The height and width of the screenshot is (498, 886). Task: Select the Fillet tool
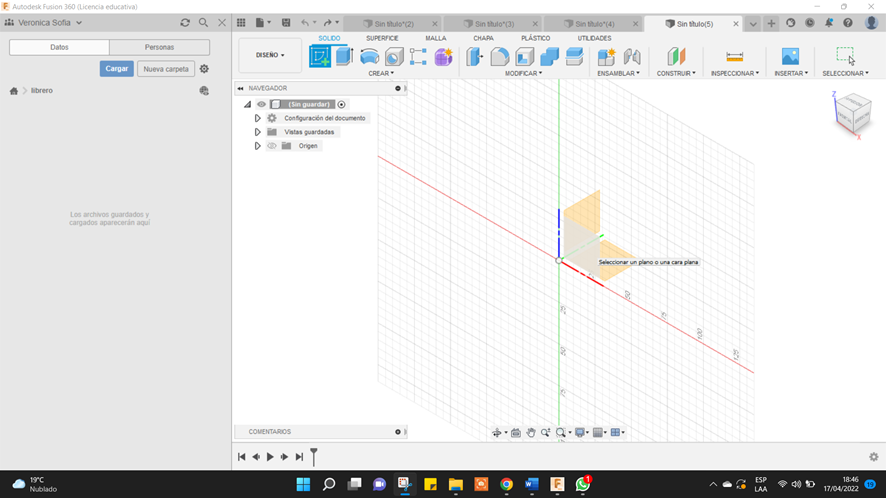point(500,57)
